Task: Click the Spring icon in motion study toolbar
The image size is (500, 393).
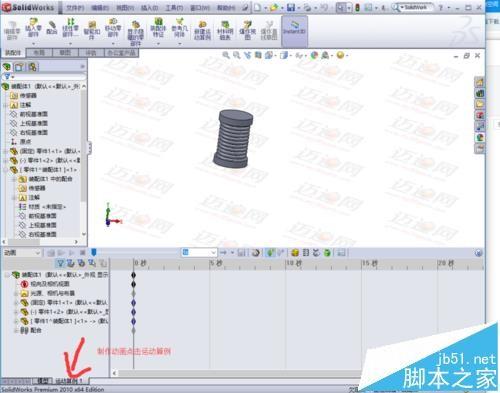Action: pos(306,253)
